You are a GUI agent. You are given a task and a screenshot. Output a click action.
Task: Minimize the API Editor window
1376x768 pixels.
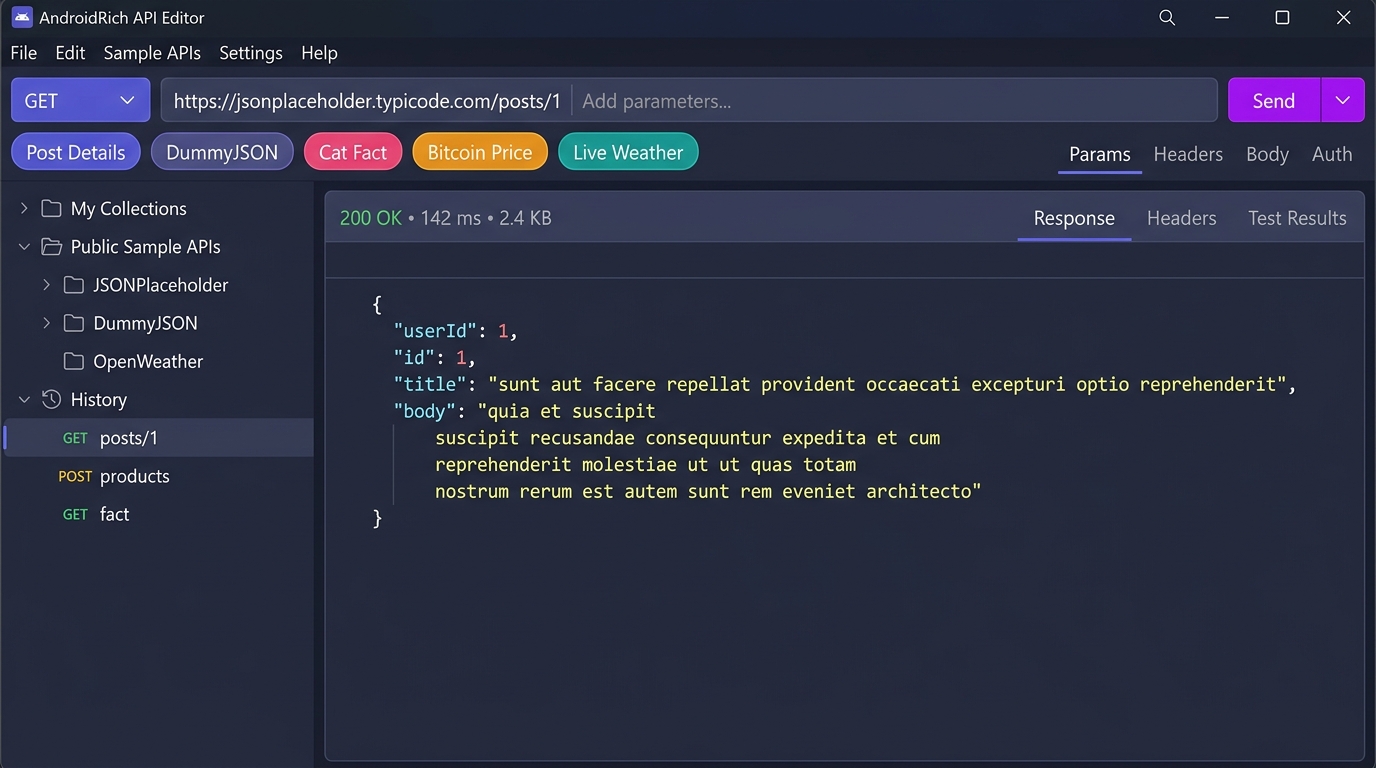click(x=1222, y=17)
